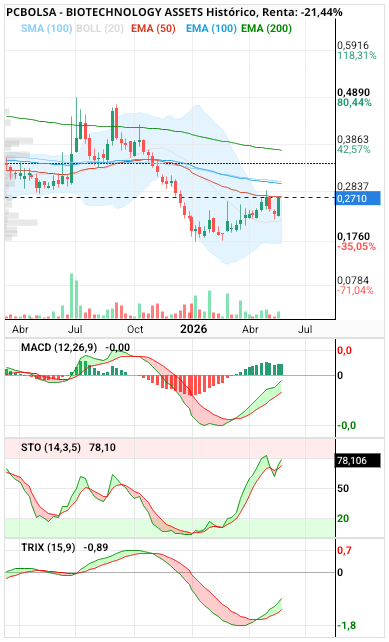Click the Jul label left of Oct
Image resolution: width=389 pixels, height=642 pixels.
[75, 329]
